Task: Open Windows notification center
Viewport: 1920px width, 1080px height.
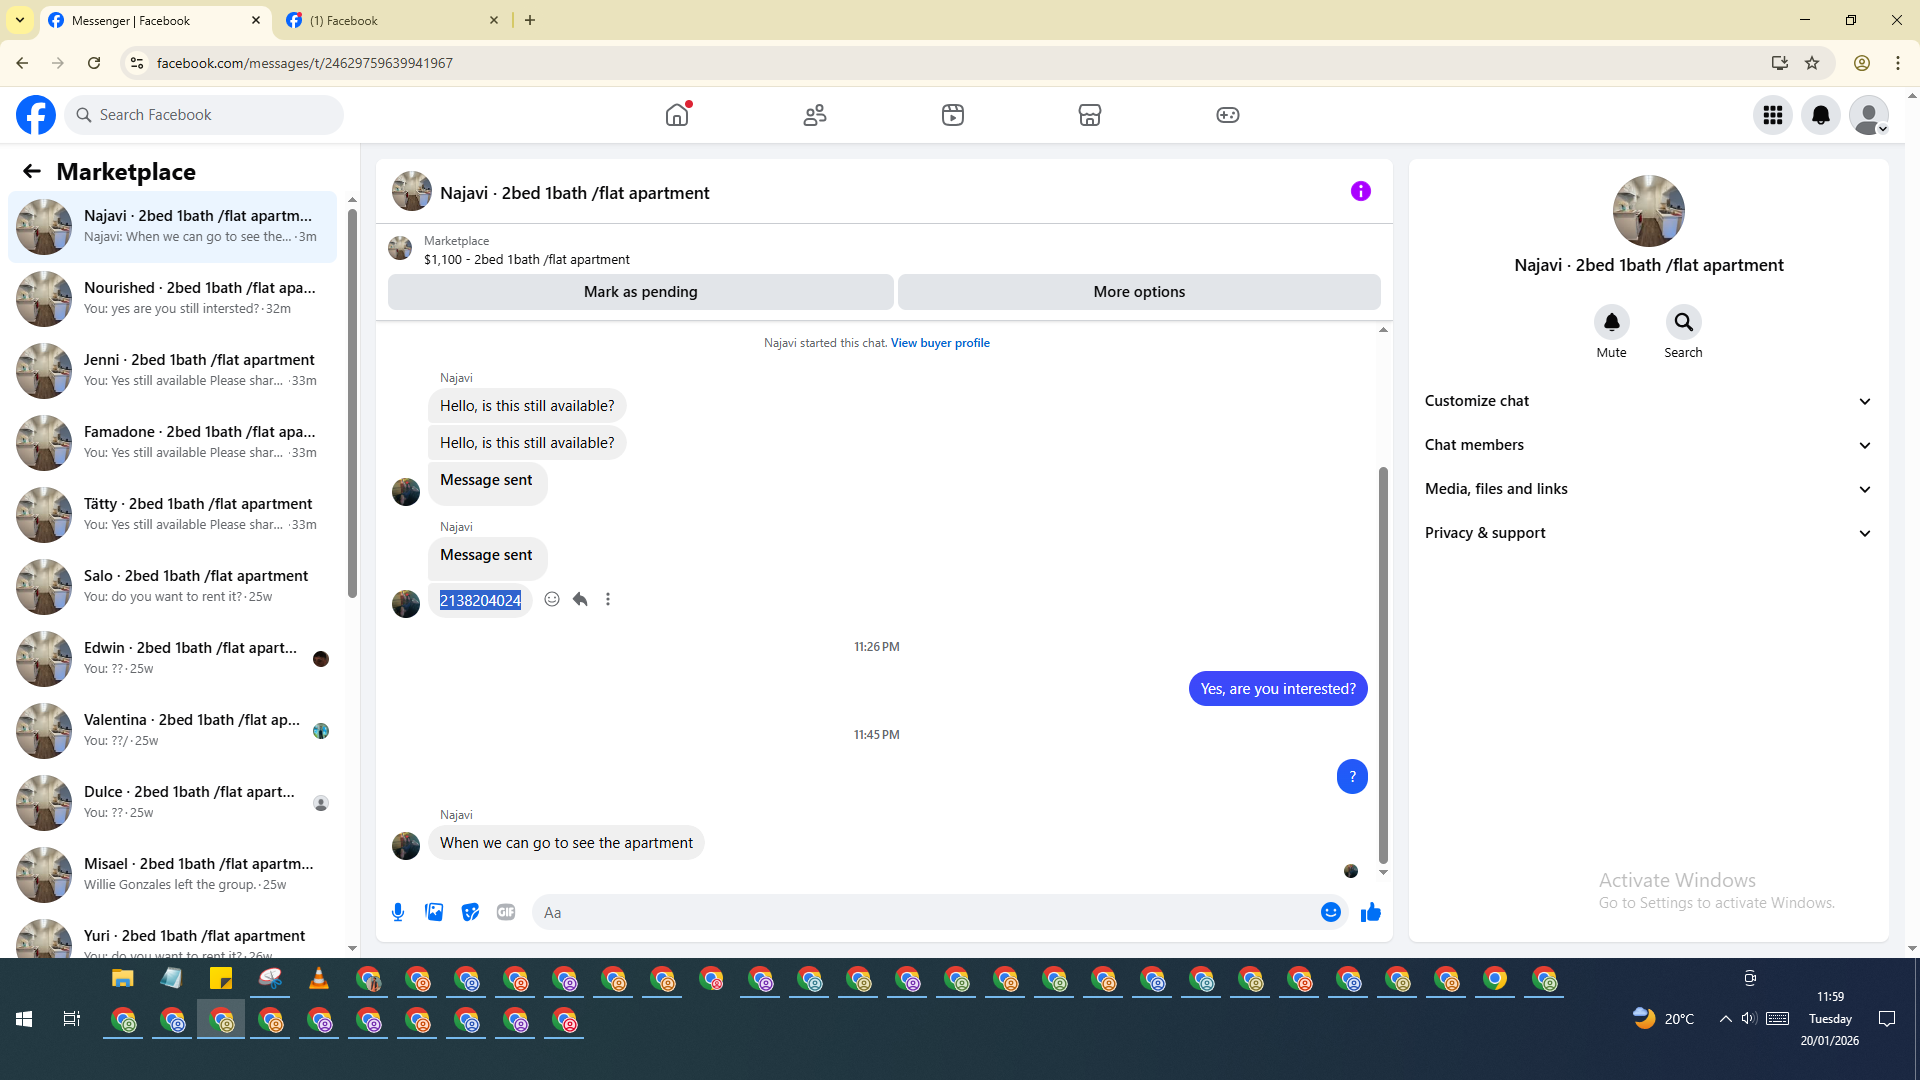Action: 1887,1019
